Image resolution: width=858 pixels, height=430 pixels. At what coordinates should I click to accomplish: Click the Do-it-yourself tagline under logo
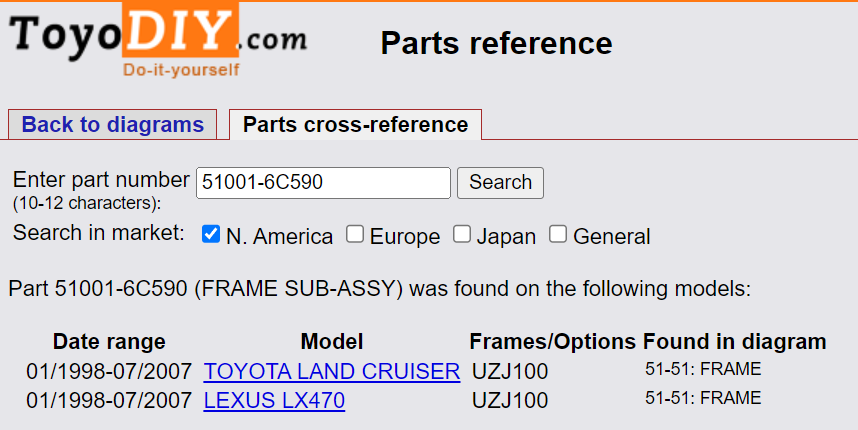pos(181,70)
